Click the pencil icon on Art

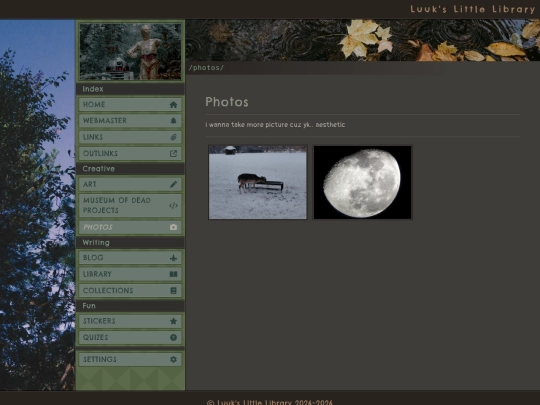(173, 184)
